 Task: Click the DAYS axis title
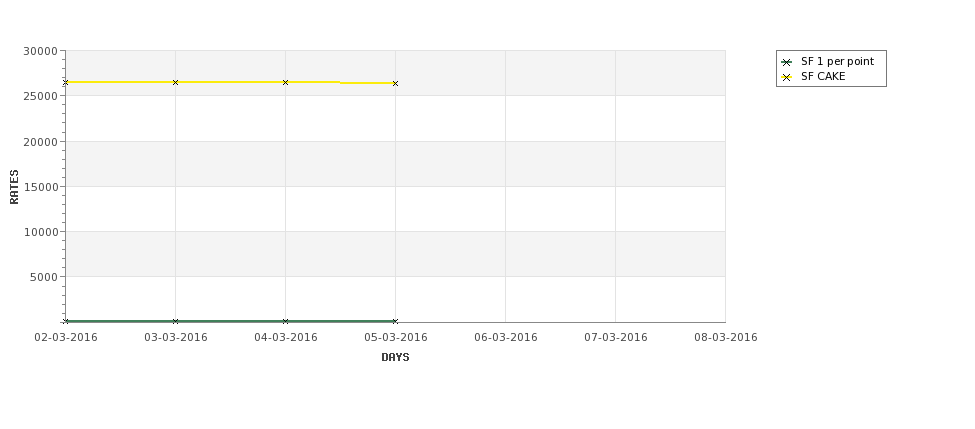395,357
